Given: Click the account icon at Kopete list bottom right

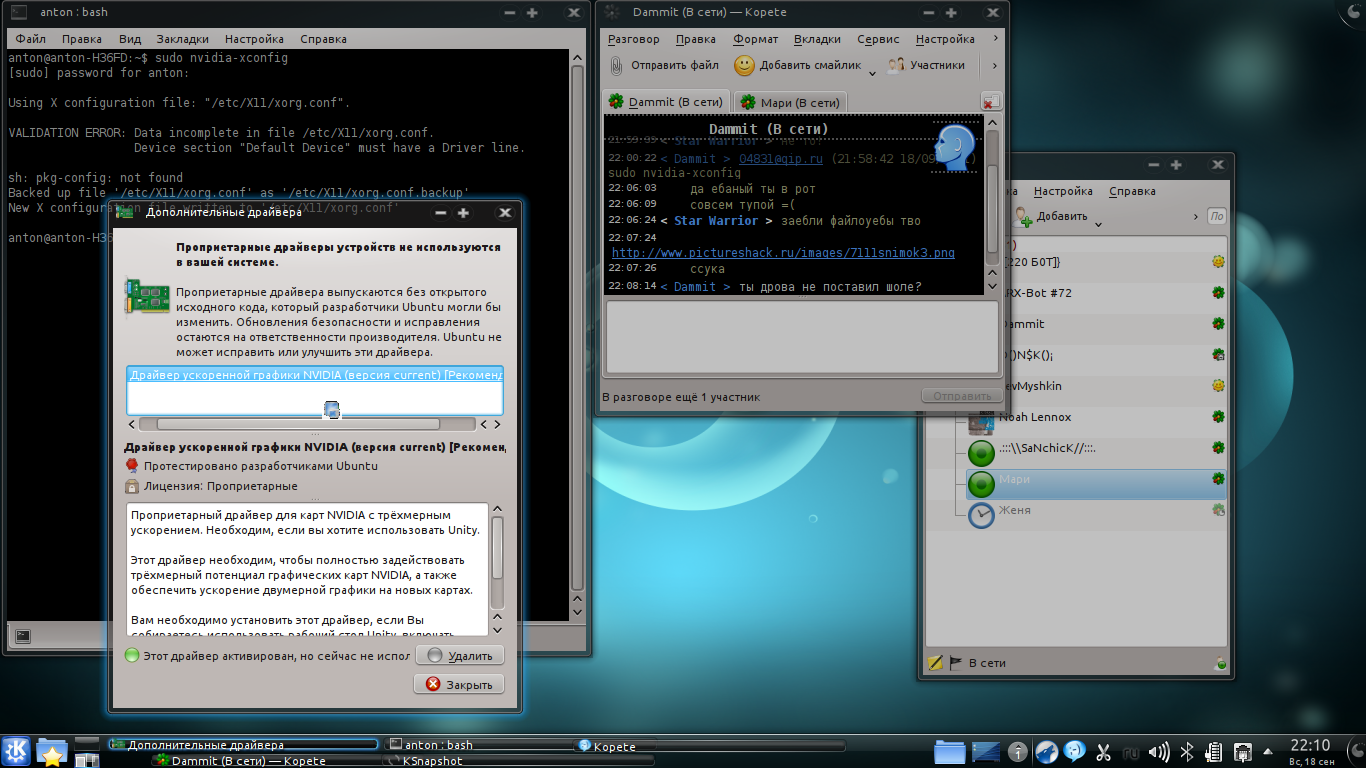Looking at the screenshot, I should click(1220, 663).
